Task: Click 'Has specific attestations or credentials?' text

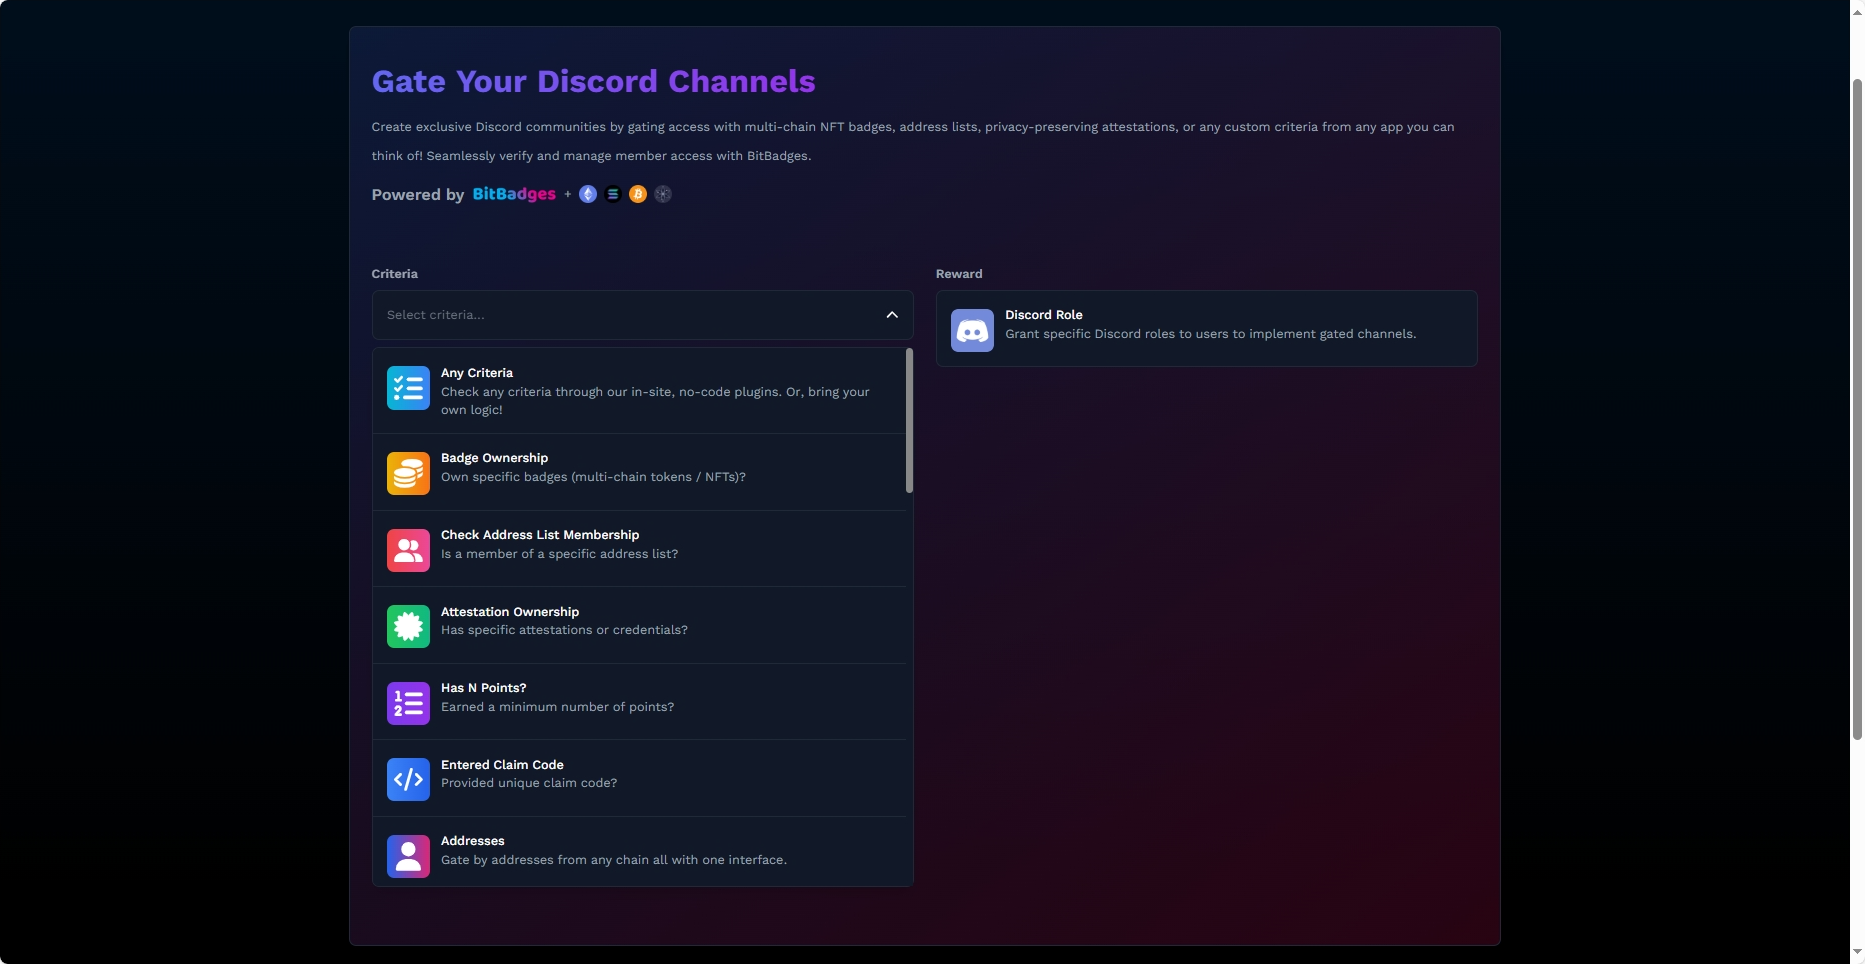Action: tap(564, 630)
